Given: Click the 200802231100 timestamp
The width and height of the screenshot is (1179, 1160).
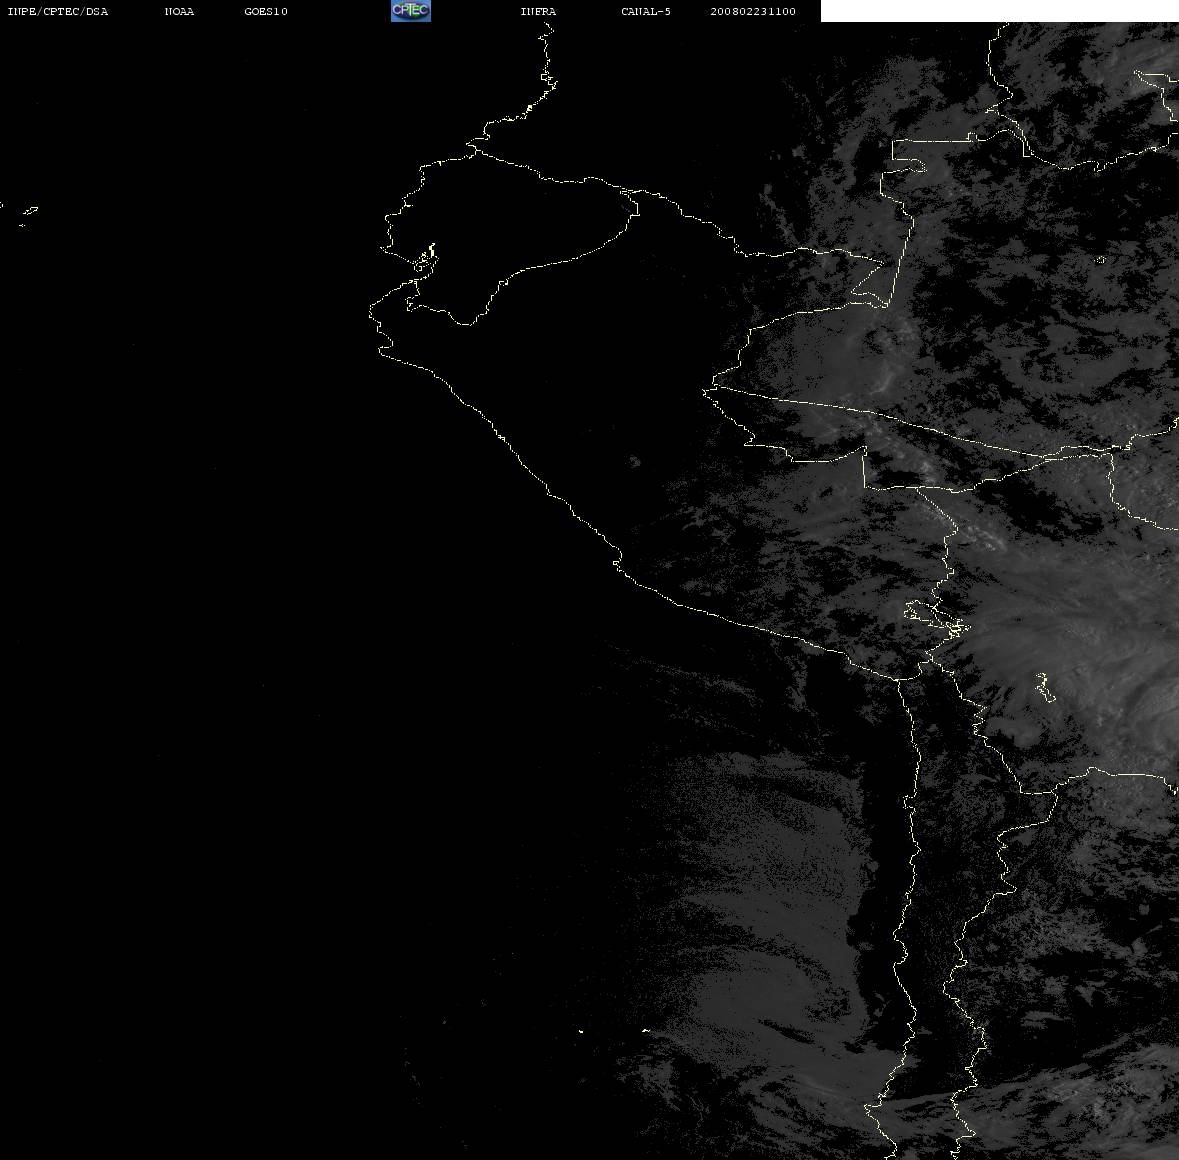Looking at the screenshot, I should (x=753, y=11).
